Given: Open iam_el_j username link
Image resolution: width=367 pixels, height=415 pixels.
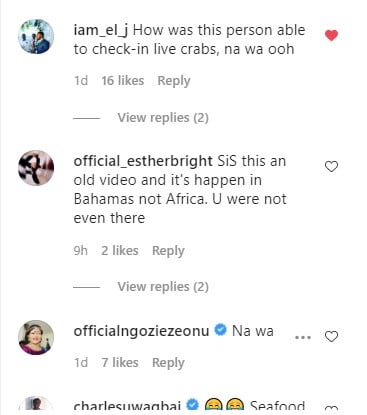Looking at the screenshot, I should [x=101, y=30].
